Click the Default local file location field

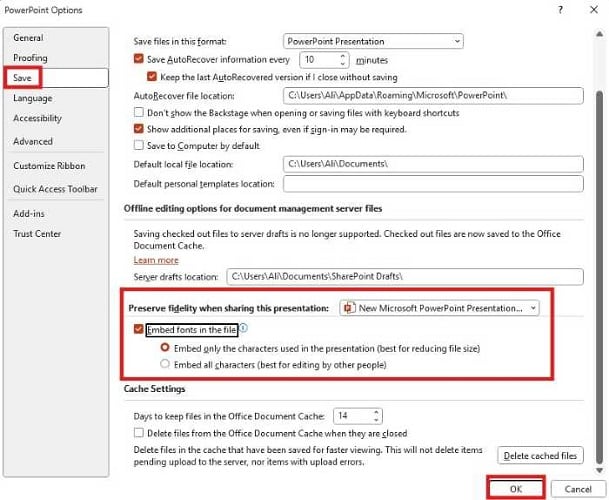pyautogui.click(x=433, y=164)
